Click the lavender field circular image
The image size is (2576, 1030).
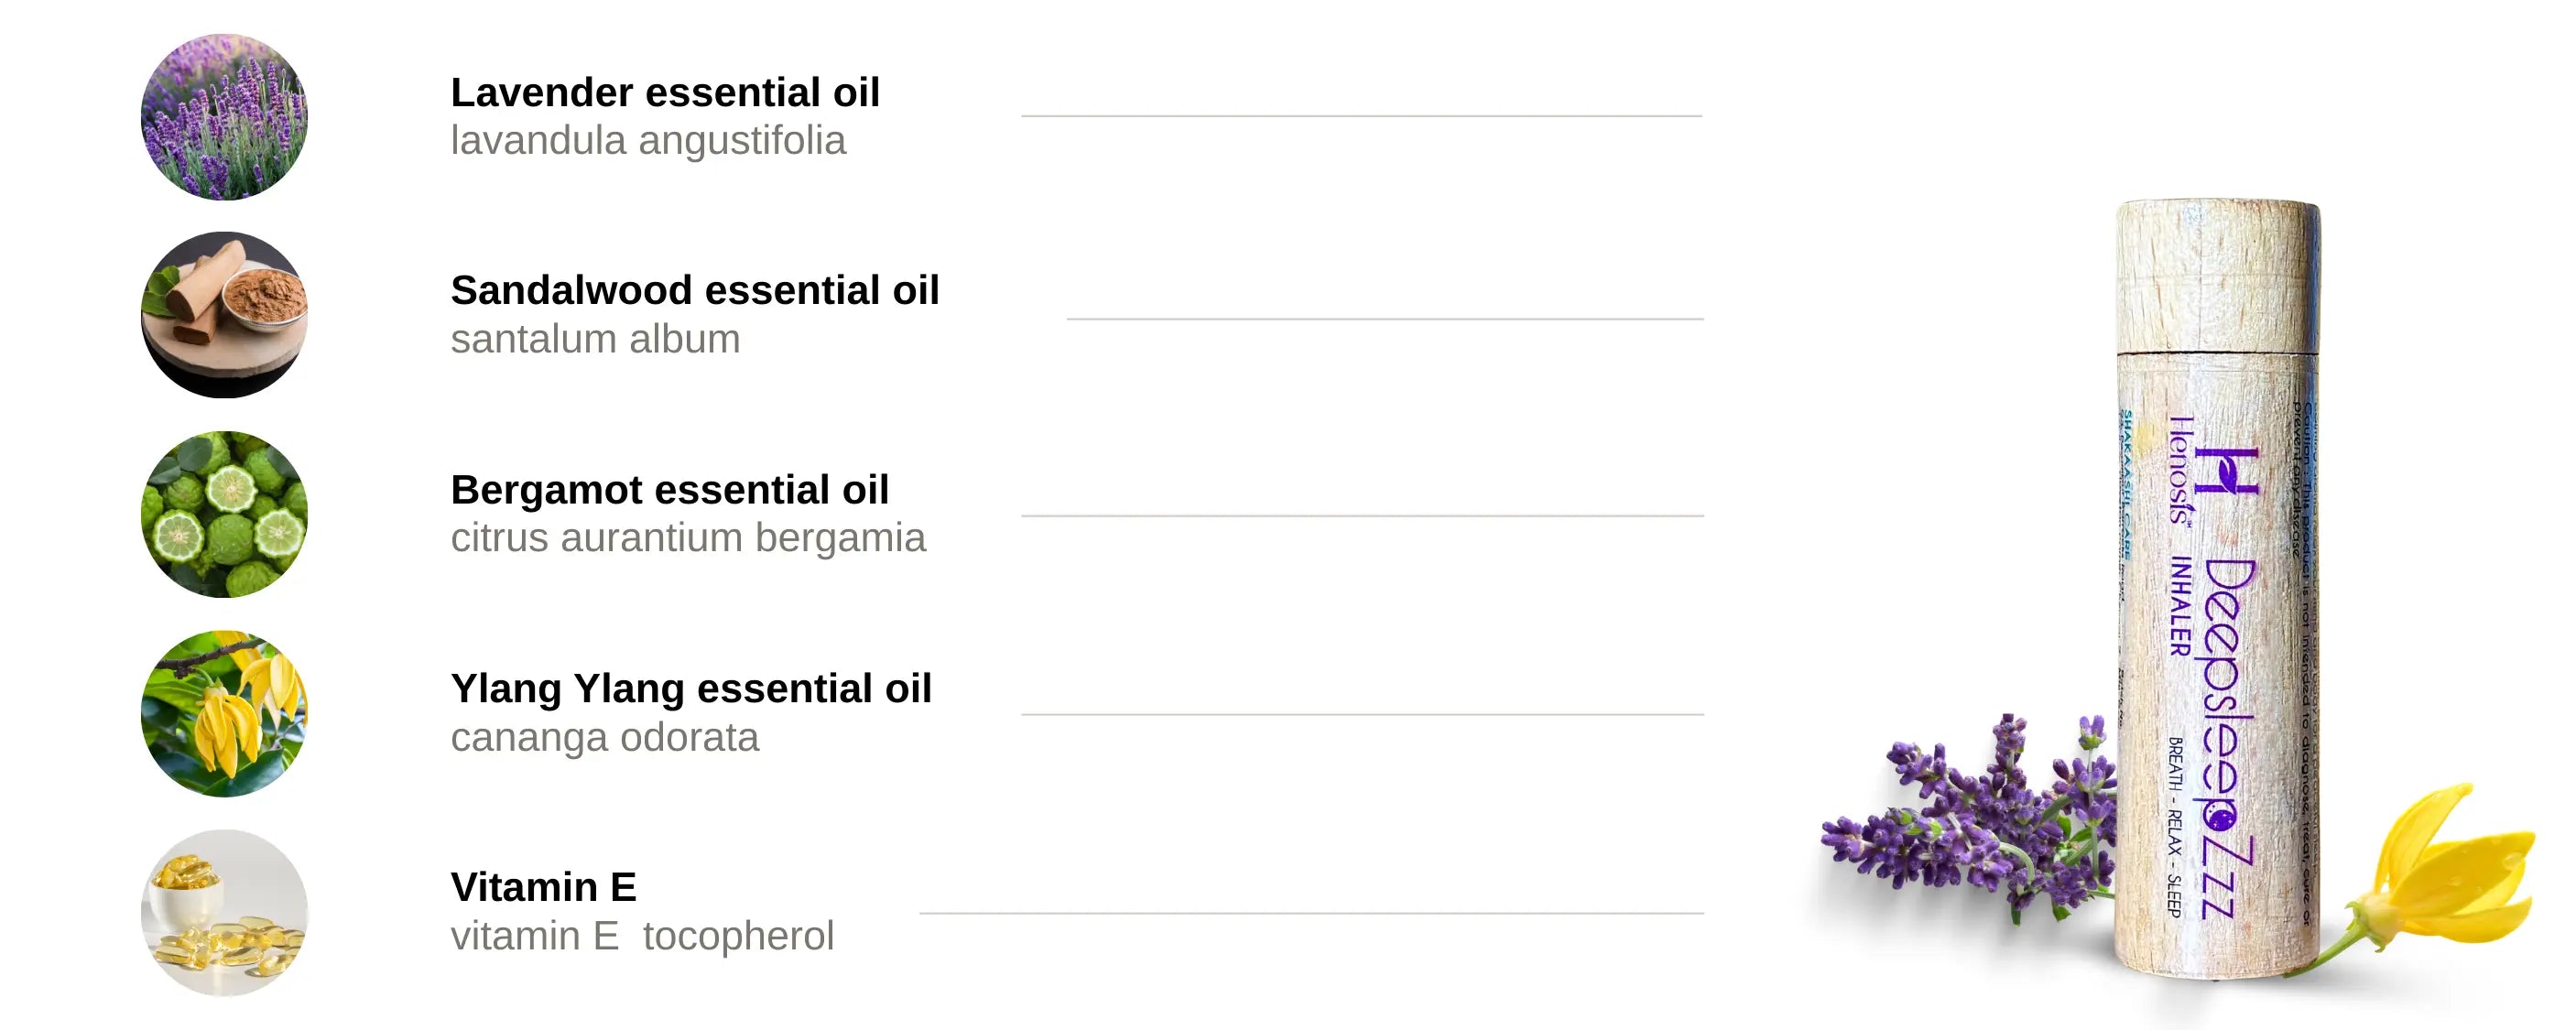[224, 117]
